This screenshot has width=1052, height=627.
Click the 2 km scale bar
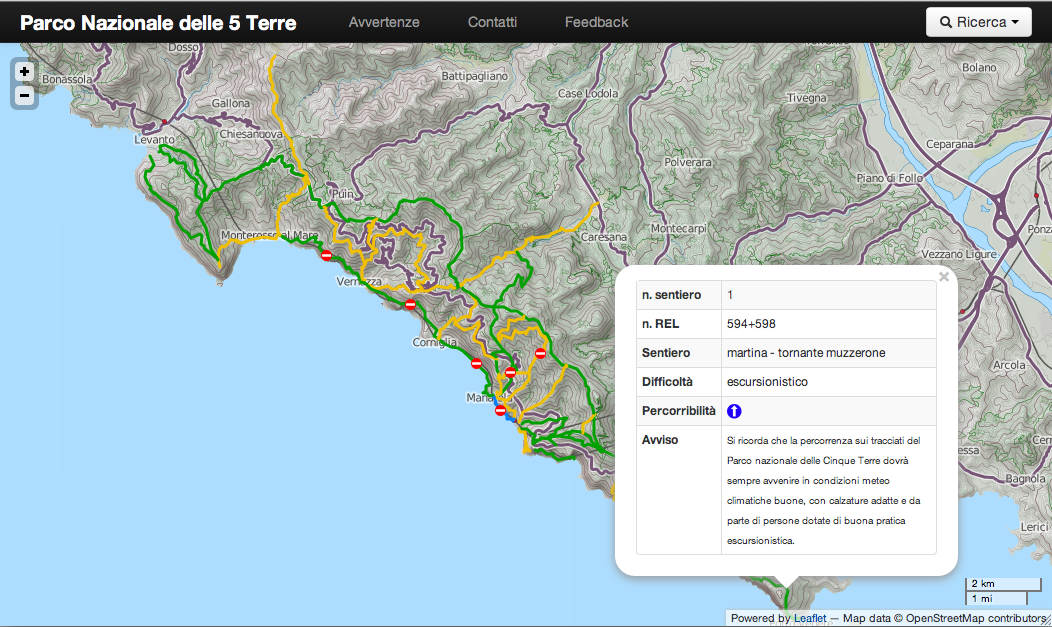click(1002, 583)
